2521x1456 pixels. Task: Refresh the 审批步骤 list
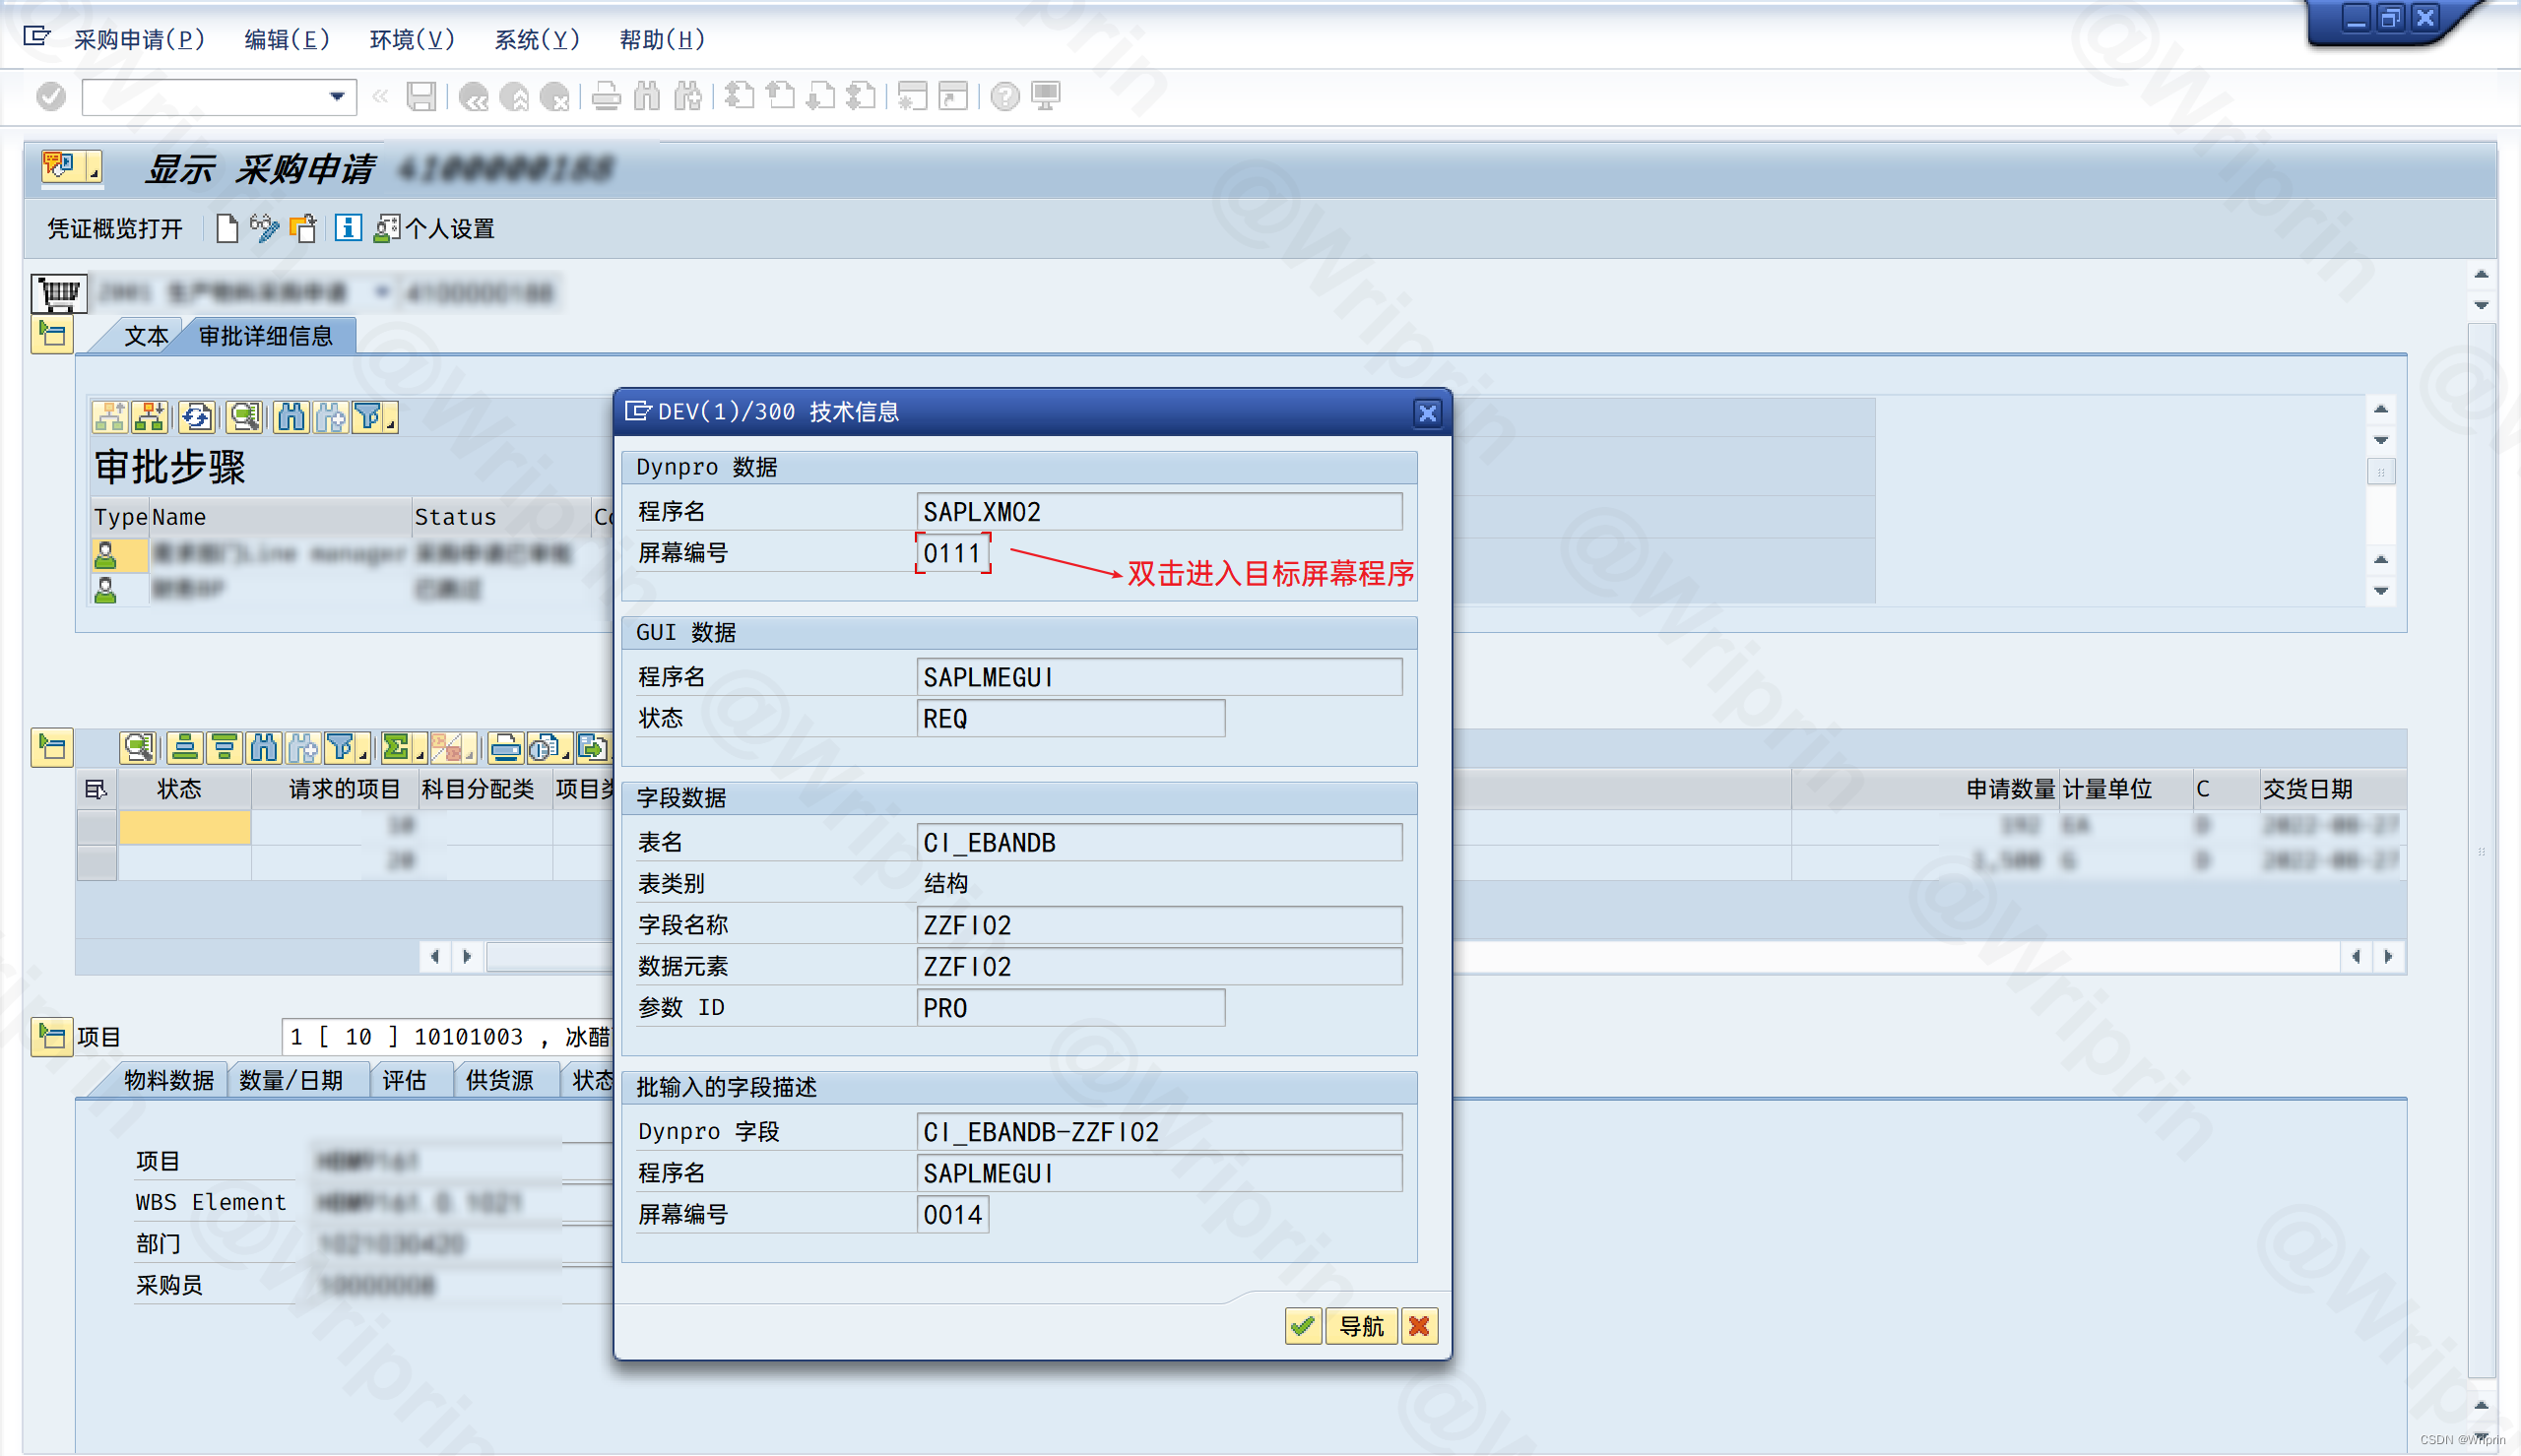coord(197,417)
